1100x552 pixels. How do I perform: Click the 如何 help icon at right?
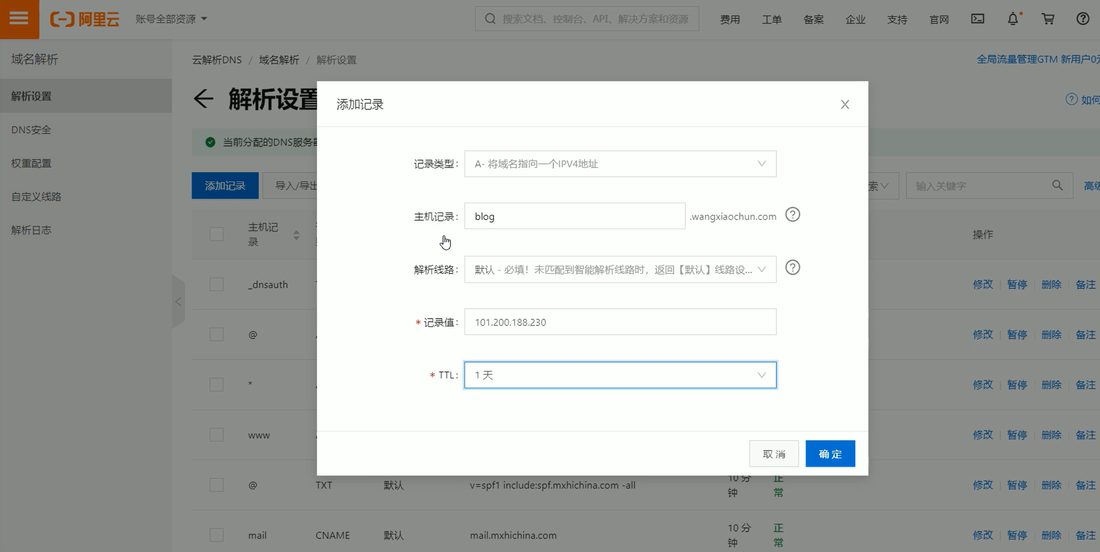coord(1071,100)
